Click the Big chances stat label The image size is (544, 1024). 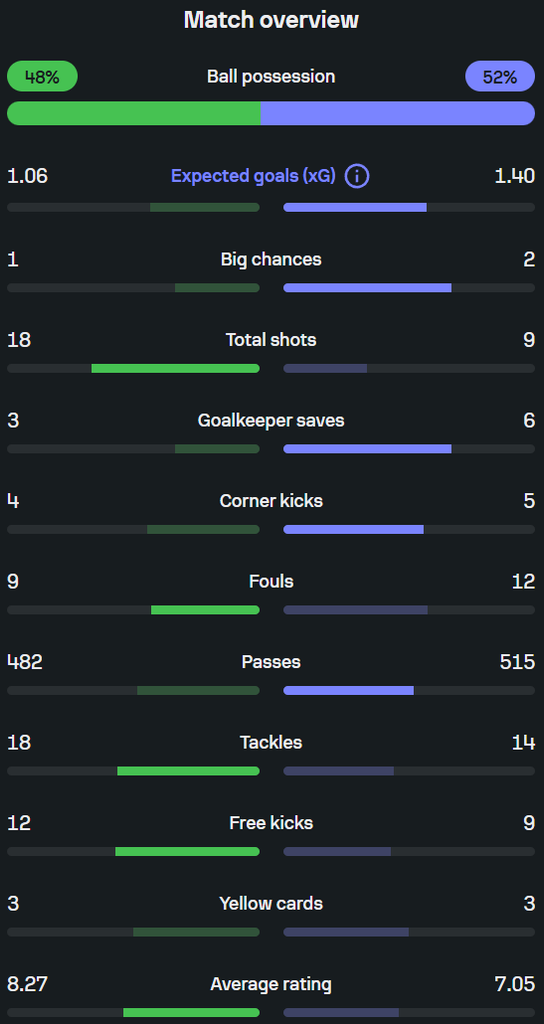[x=271, y=259]
